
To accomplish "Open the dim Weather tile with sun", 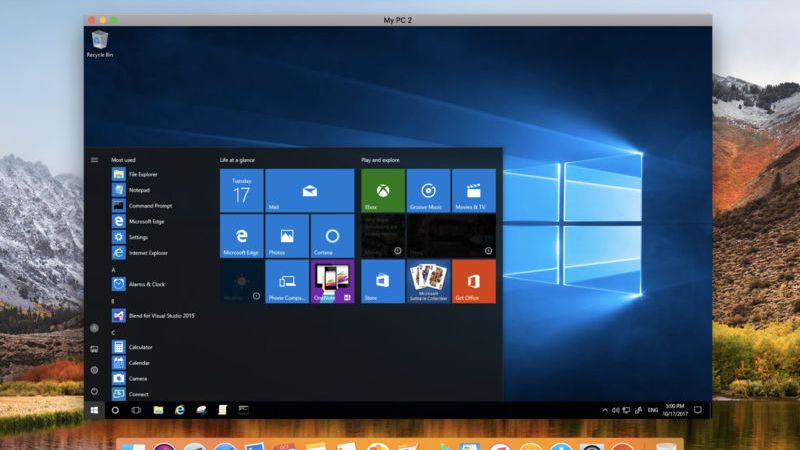I will tap(242, 281).
